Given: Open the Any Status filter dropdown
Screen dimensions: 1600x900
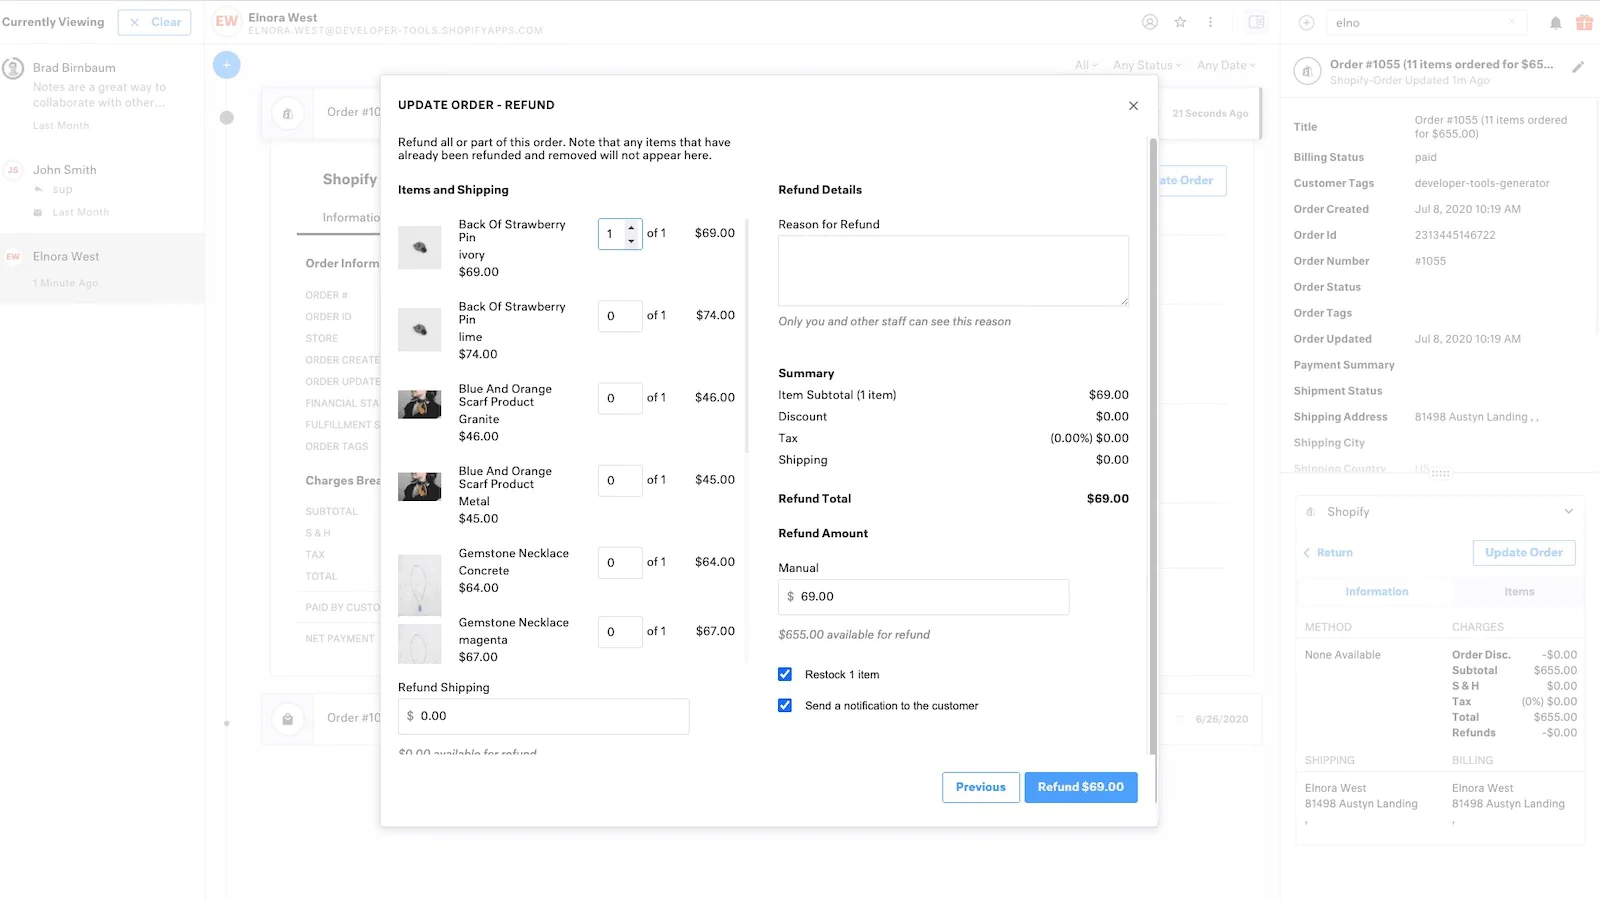Looking at the screenshot, I should pos(1146,65).
